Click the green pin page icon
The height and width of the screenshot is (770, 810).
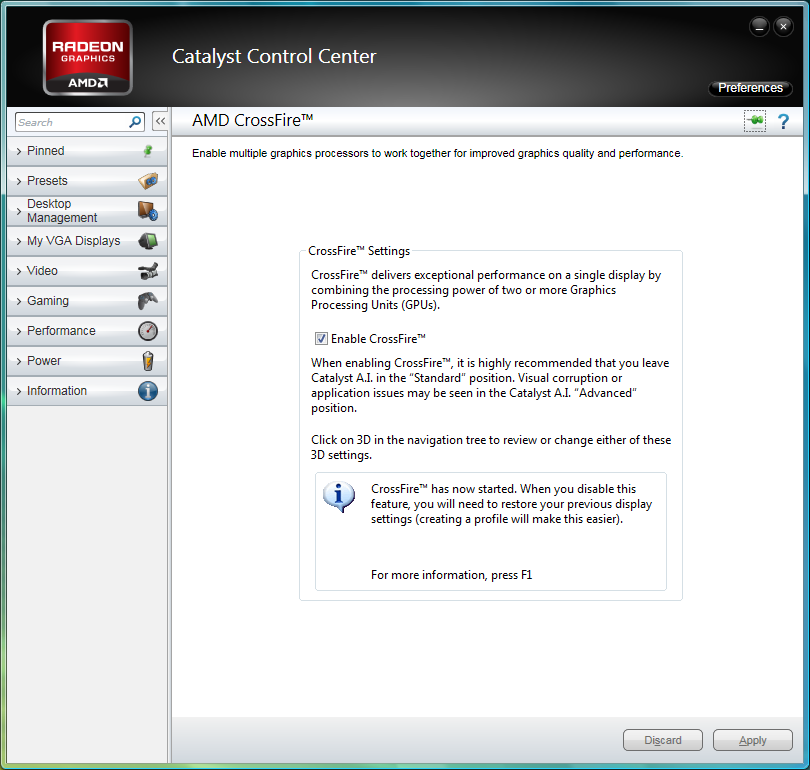point(755,121)
